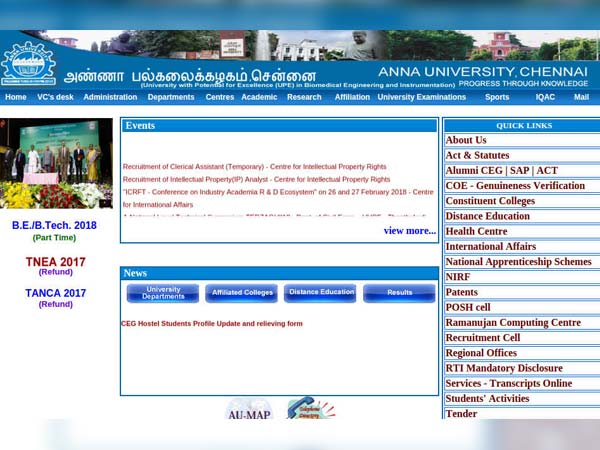The height and width of the screenshot is (450, 600).
Task: Open the Constituent Colleges quick link
Action: 490,201
